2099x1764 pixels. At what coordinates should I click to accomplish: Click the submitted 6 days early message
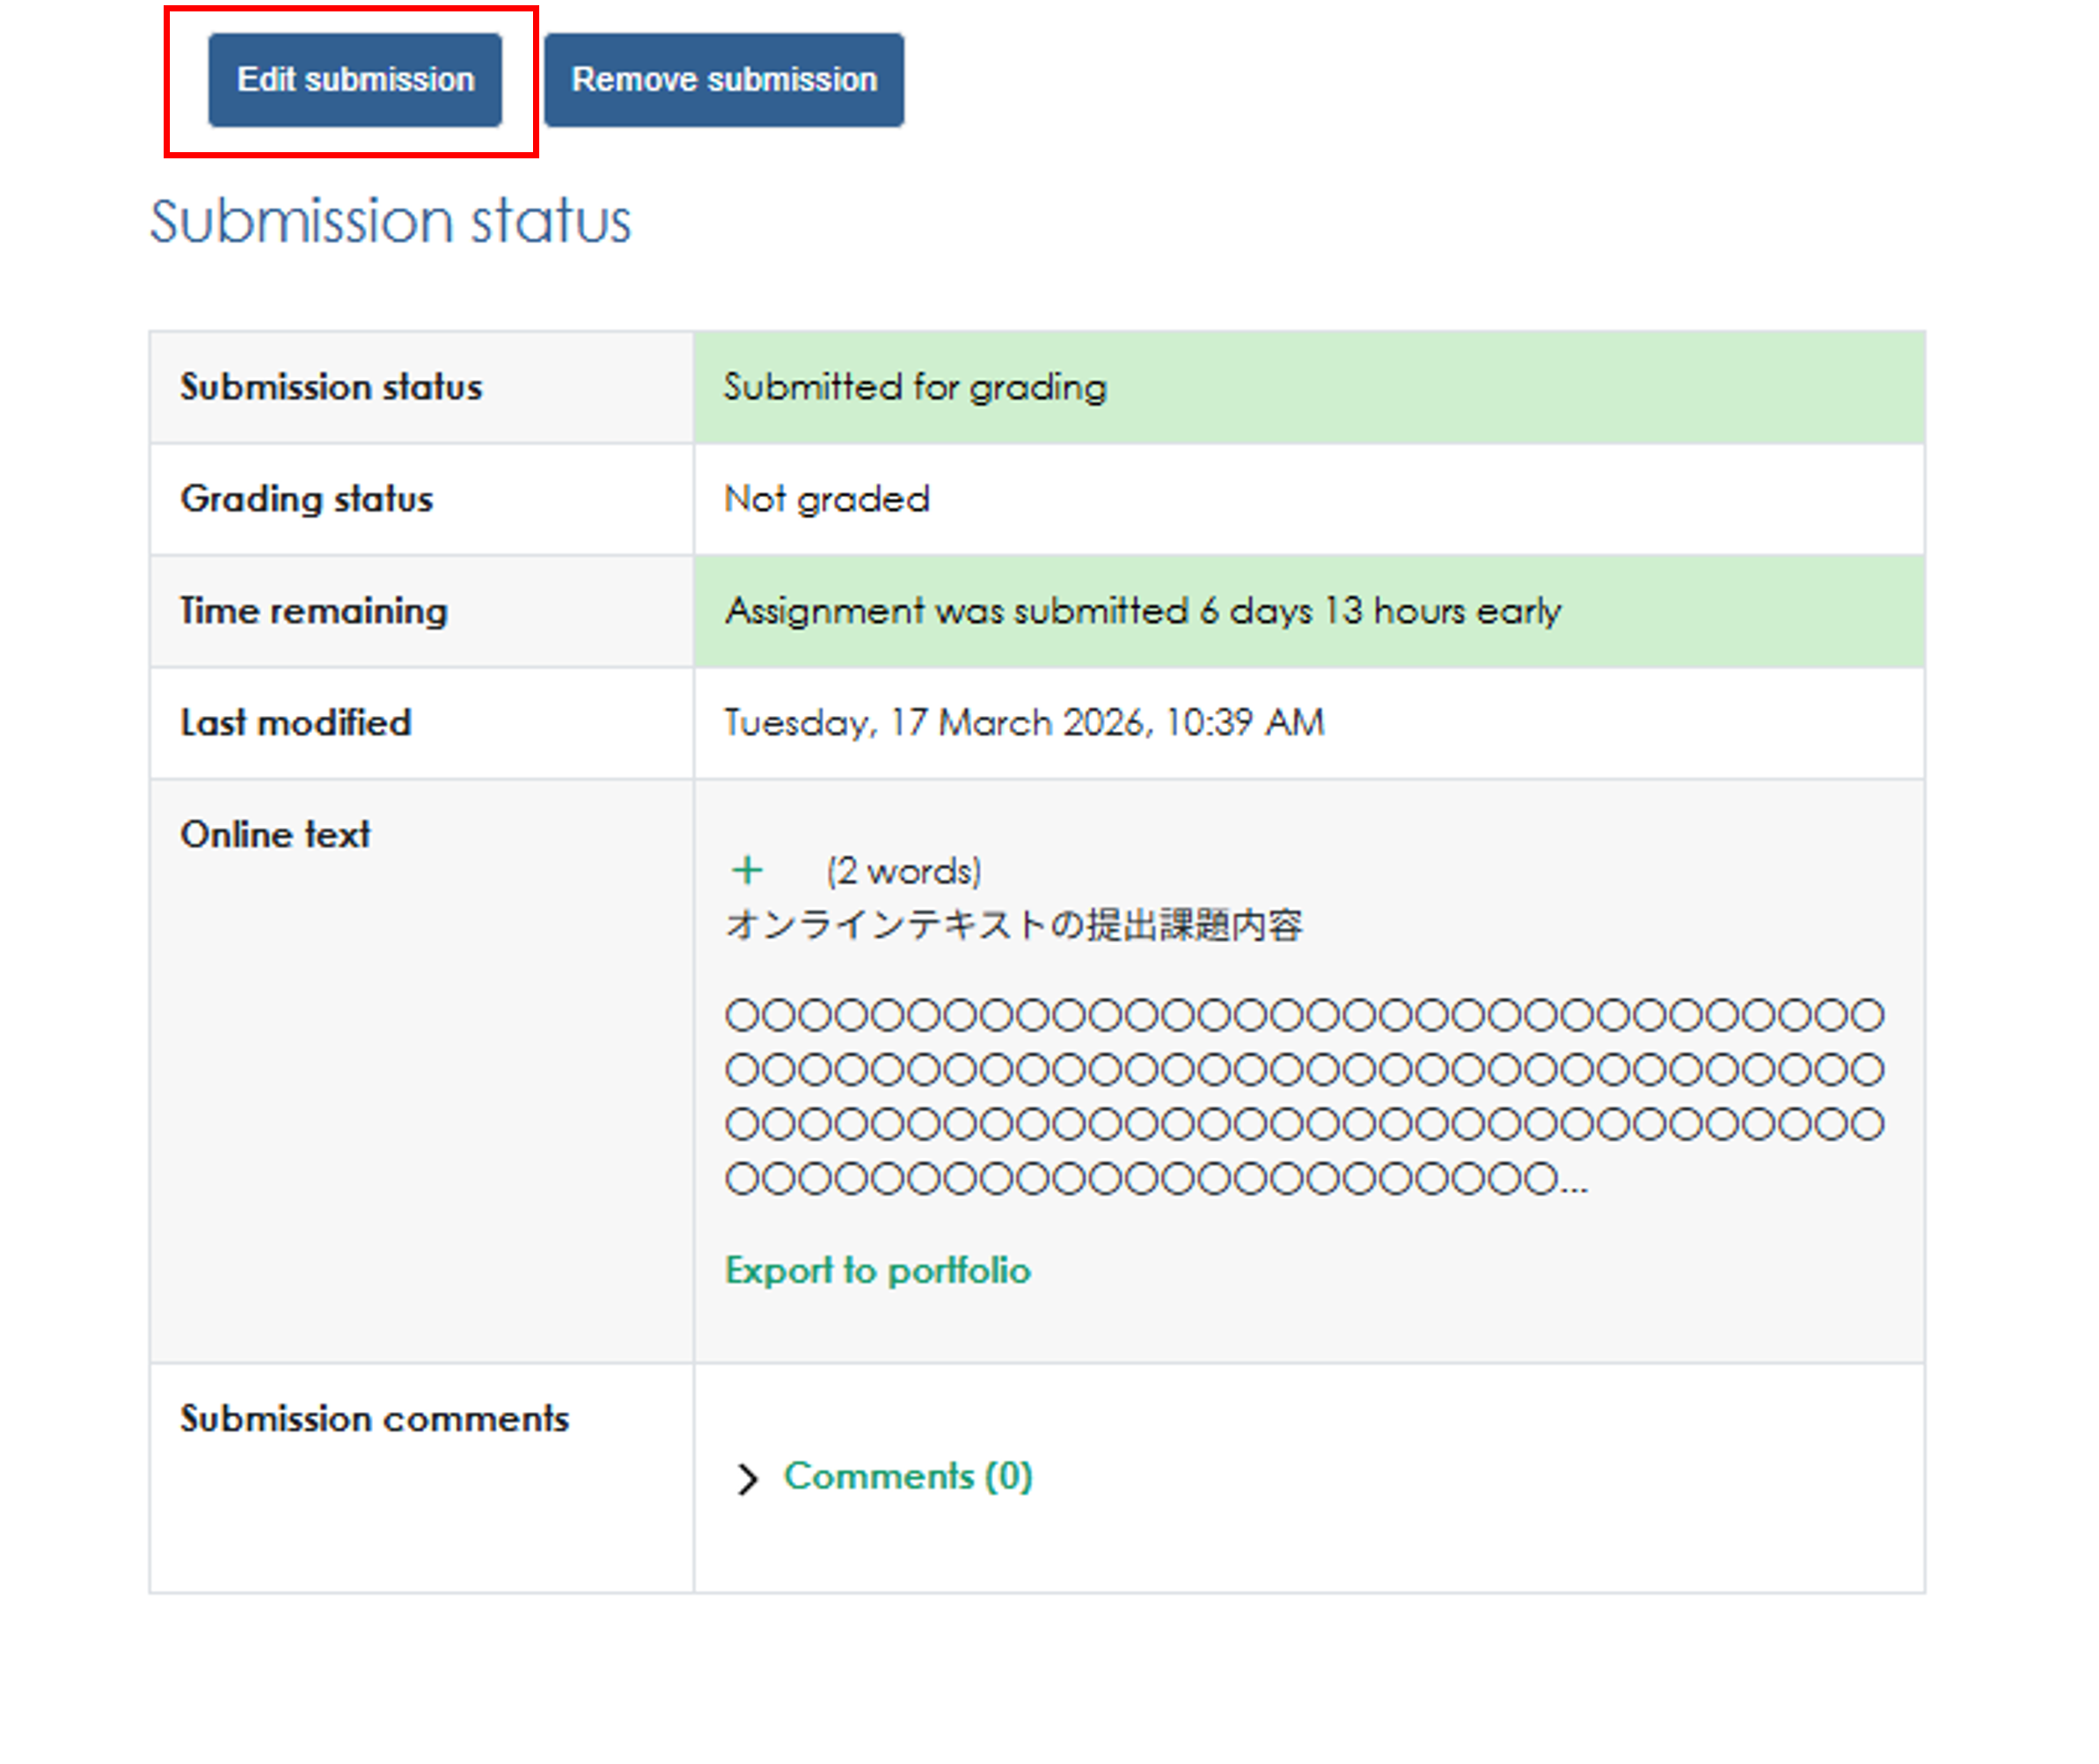[1142, 611]
